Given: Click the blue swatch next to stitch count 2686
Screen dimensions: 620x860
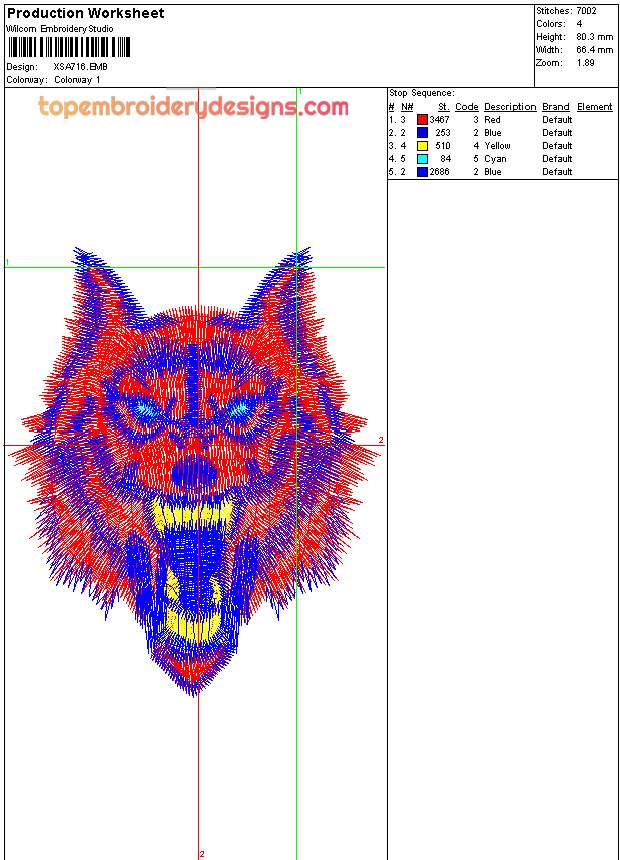Looking at the screenshot, I should tap(422, 172).
